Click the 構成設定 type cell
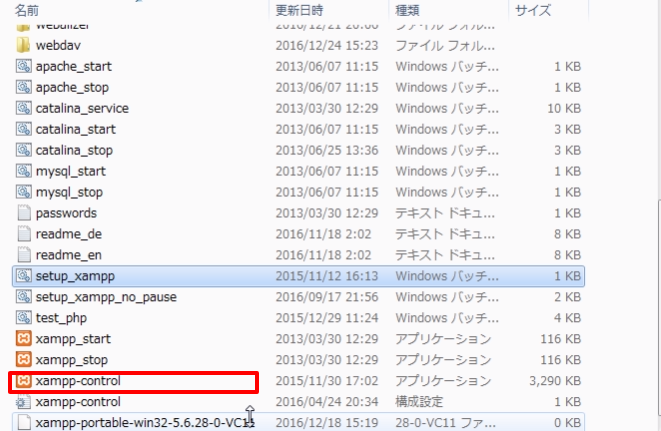The image size is (661, 431). [419, 401]
